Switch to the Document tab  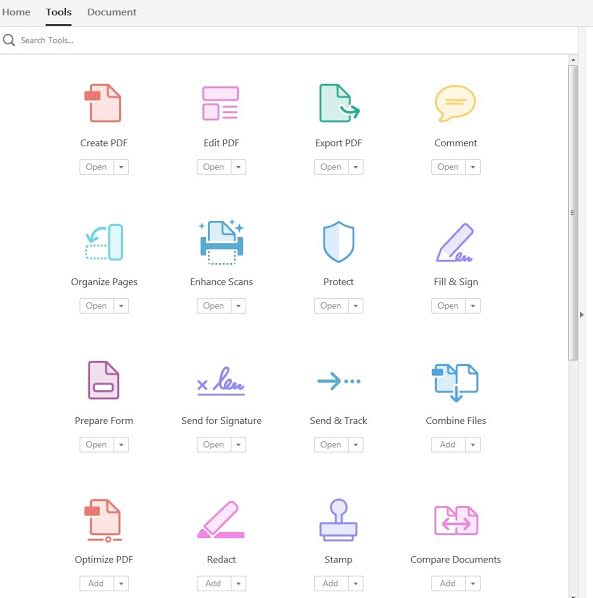(x=111, y=12)
